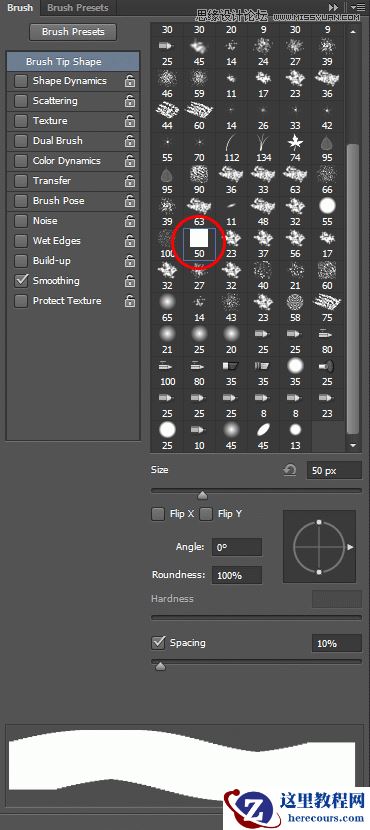Viewport: 370px width, 830px height.
Task: Click the brush list scroll-up arrow
Action: (353, 32)
